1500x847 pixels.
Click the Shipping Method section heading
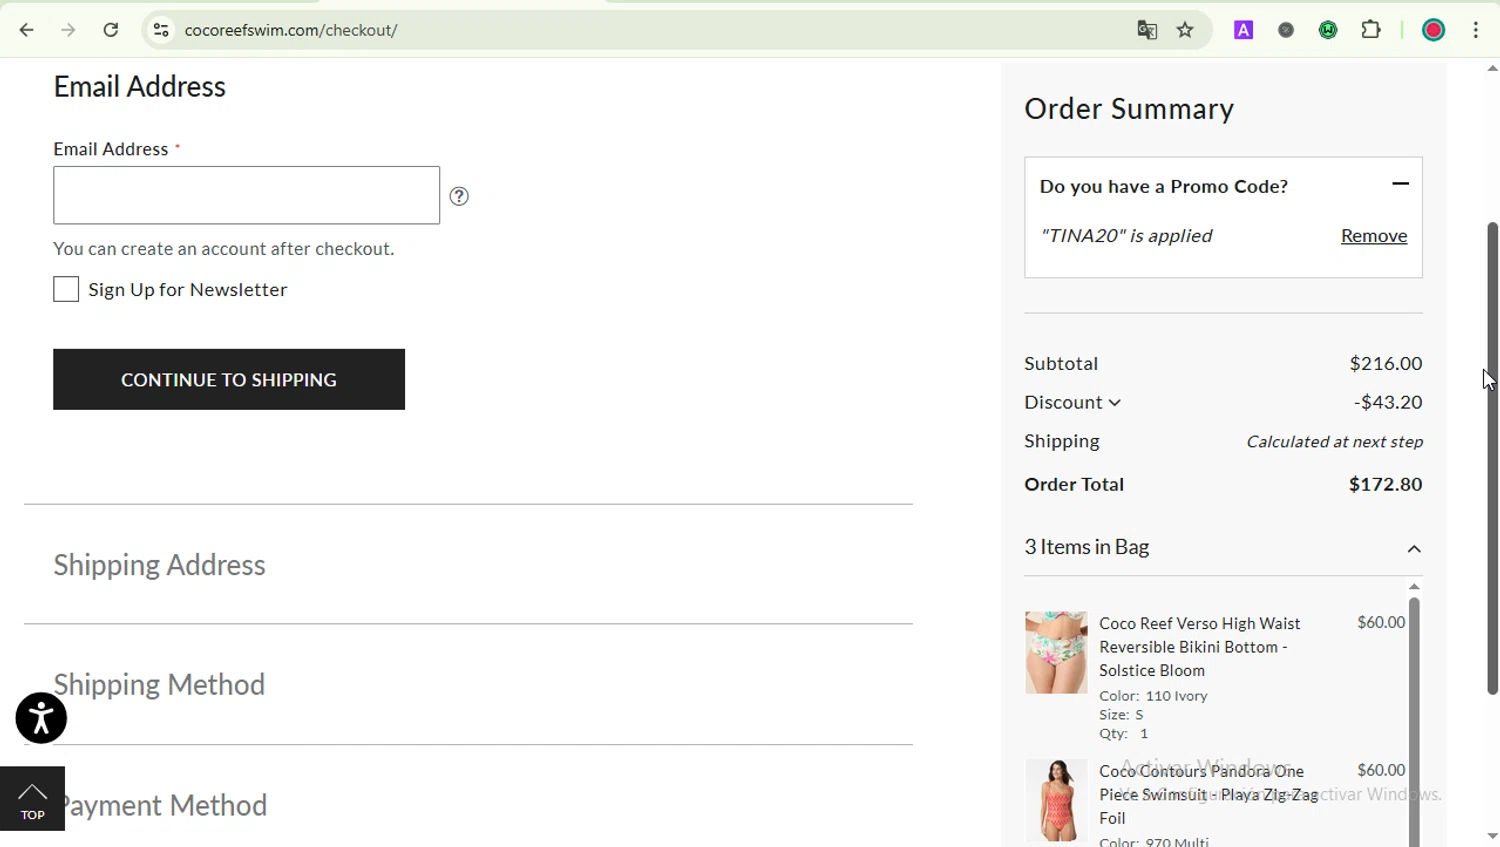pyautogui.click(x=160, y=685)
